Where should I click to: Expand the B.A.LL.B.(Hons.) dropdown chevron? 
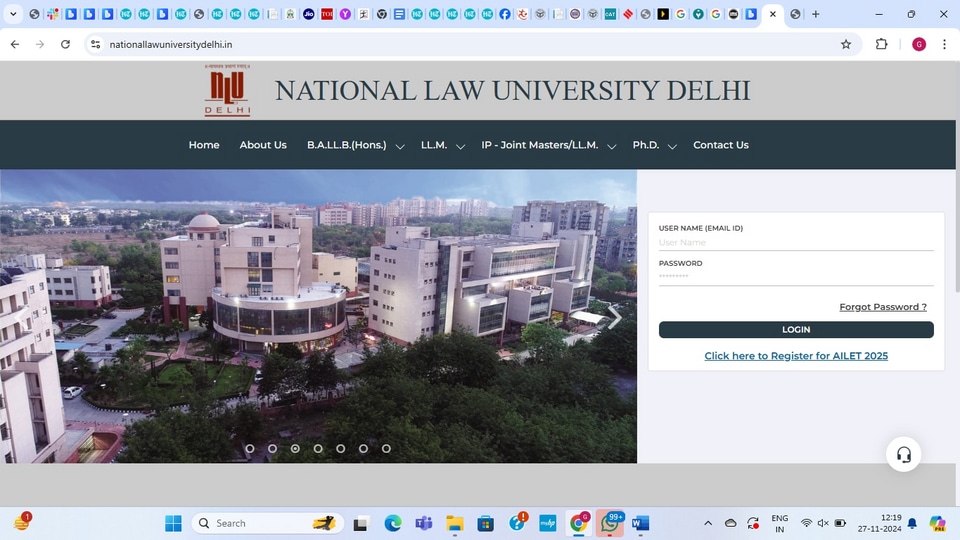pos(400,146)
